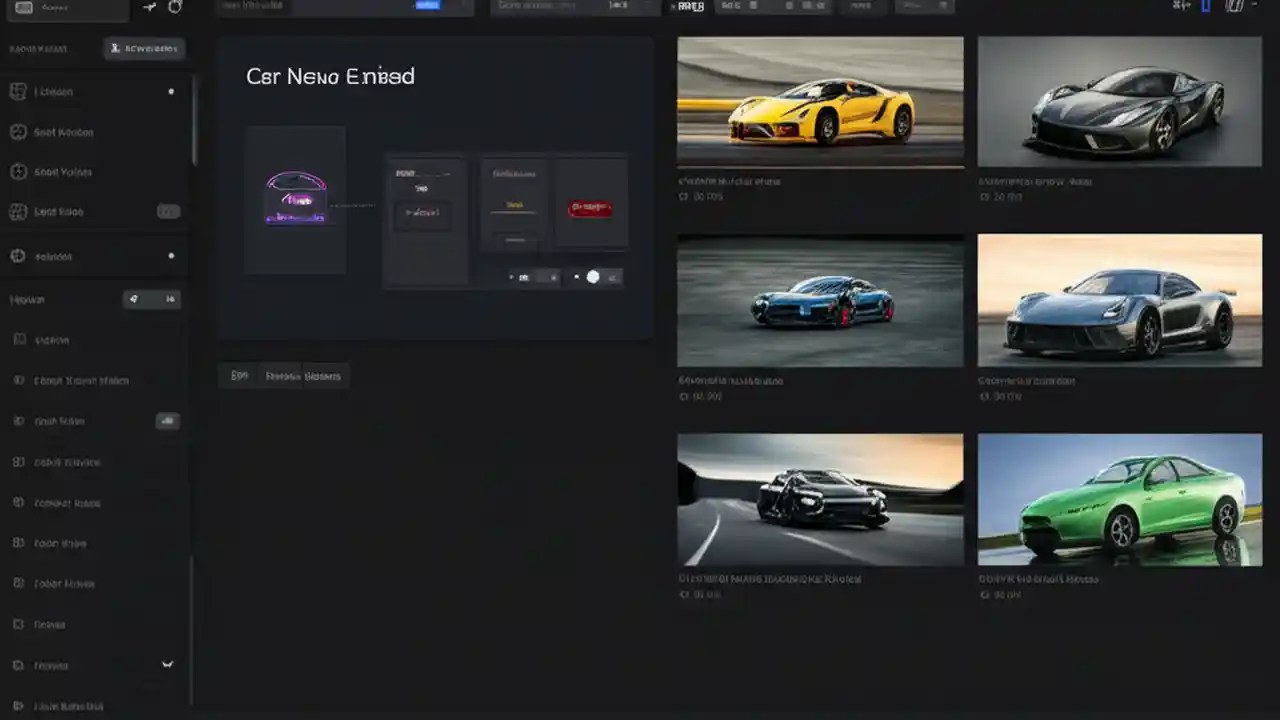Image resolution: width=1280 pixels, height=720 pixels.
Task: Select the second tab next to Edit
Action: [x=303, y=376]
